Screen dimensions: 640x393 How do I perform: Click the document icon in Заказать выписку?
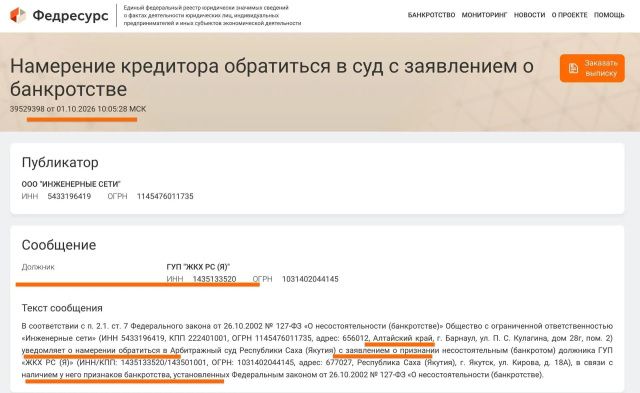(573, 68)
